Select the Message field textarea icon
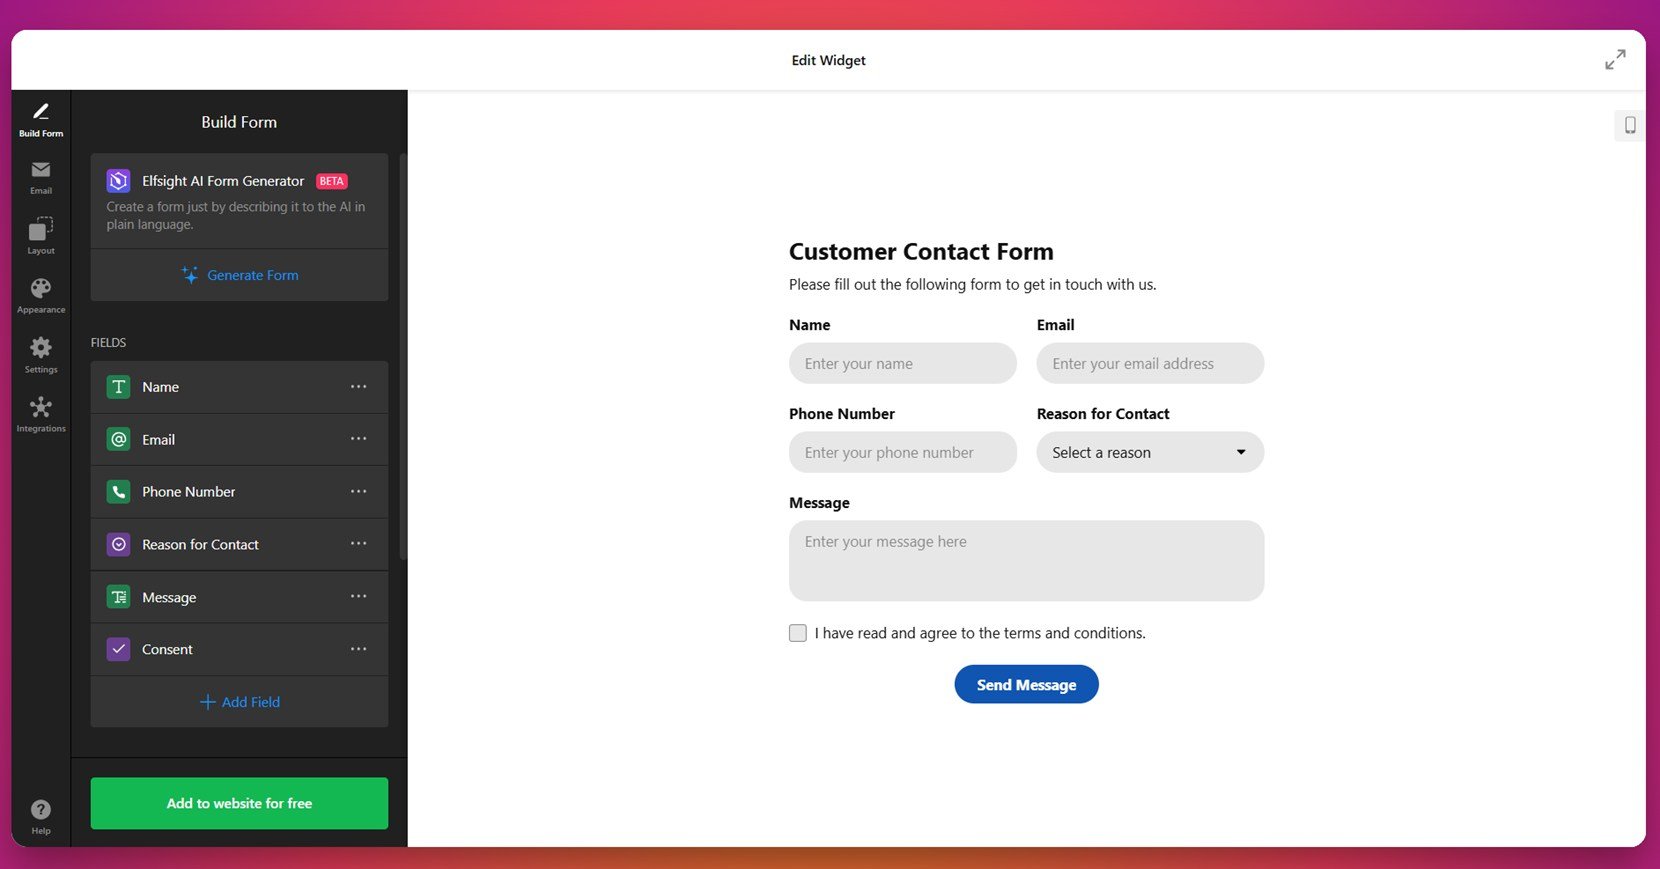This screenshot has width=1660, height=869. point(118,597)
